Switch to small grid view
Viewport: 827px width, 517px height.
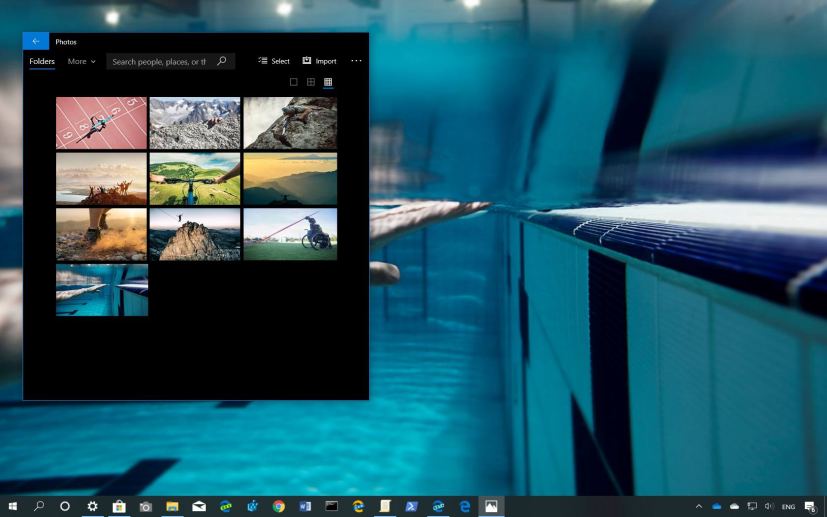click(328, 82)
